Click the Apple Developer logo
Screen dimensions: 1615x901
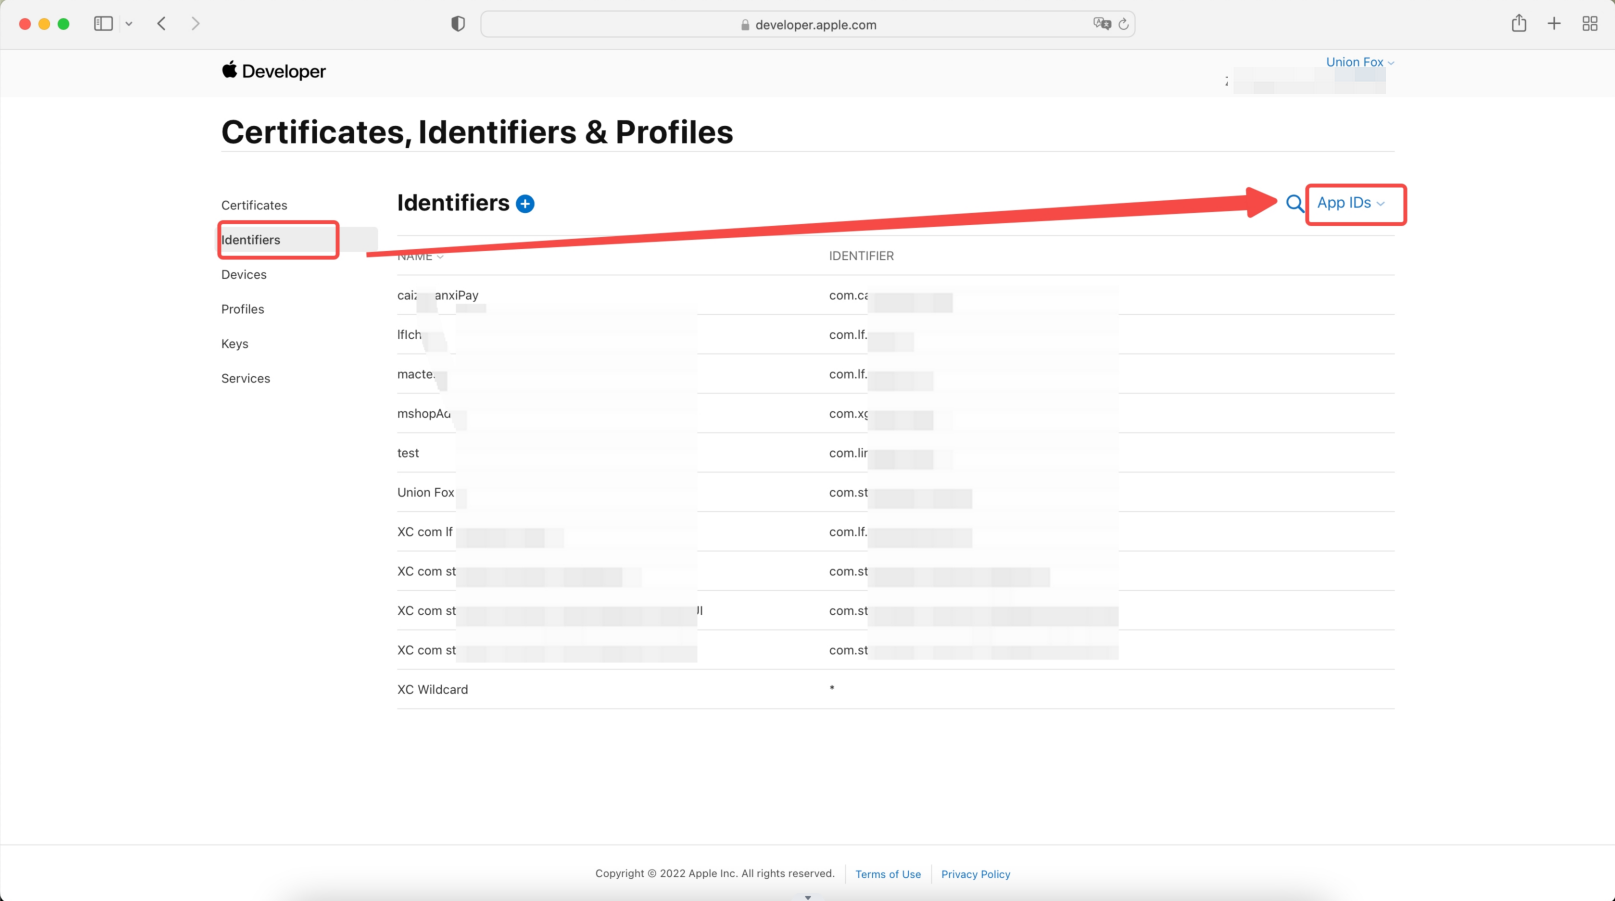point(273,71)
